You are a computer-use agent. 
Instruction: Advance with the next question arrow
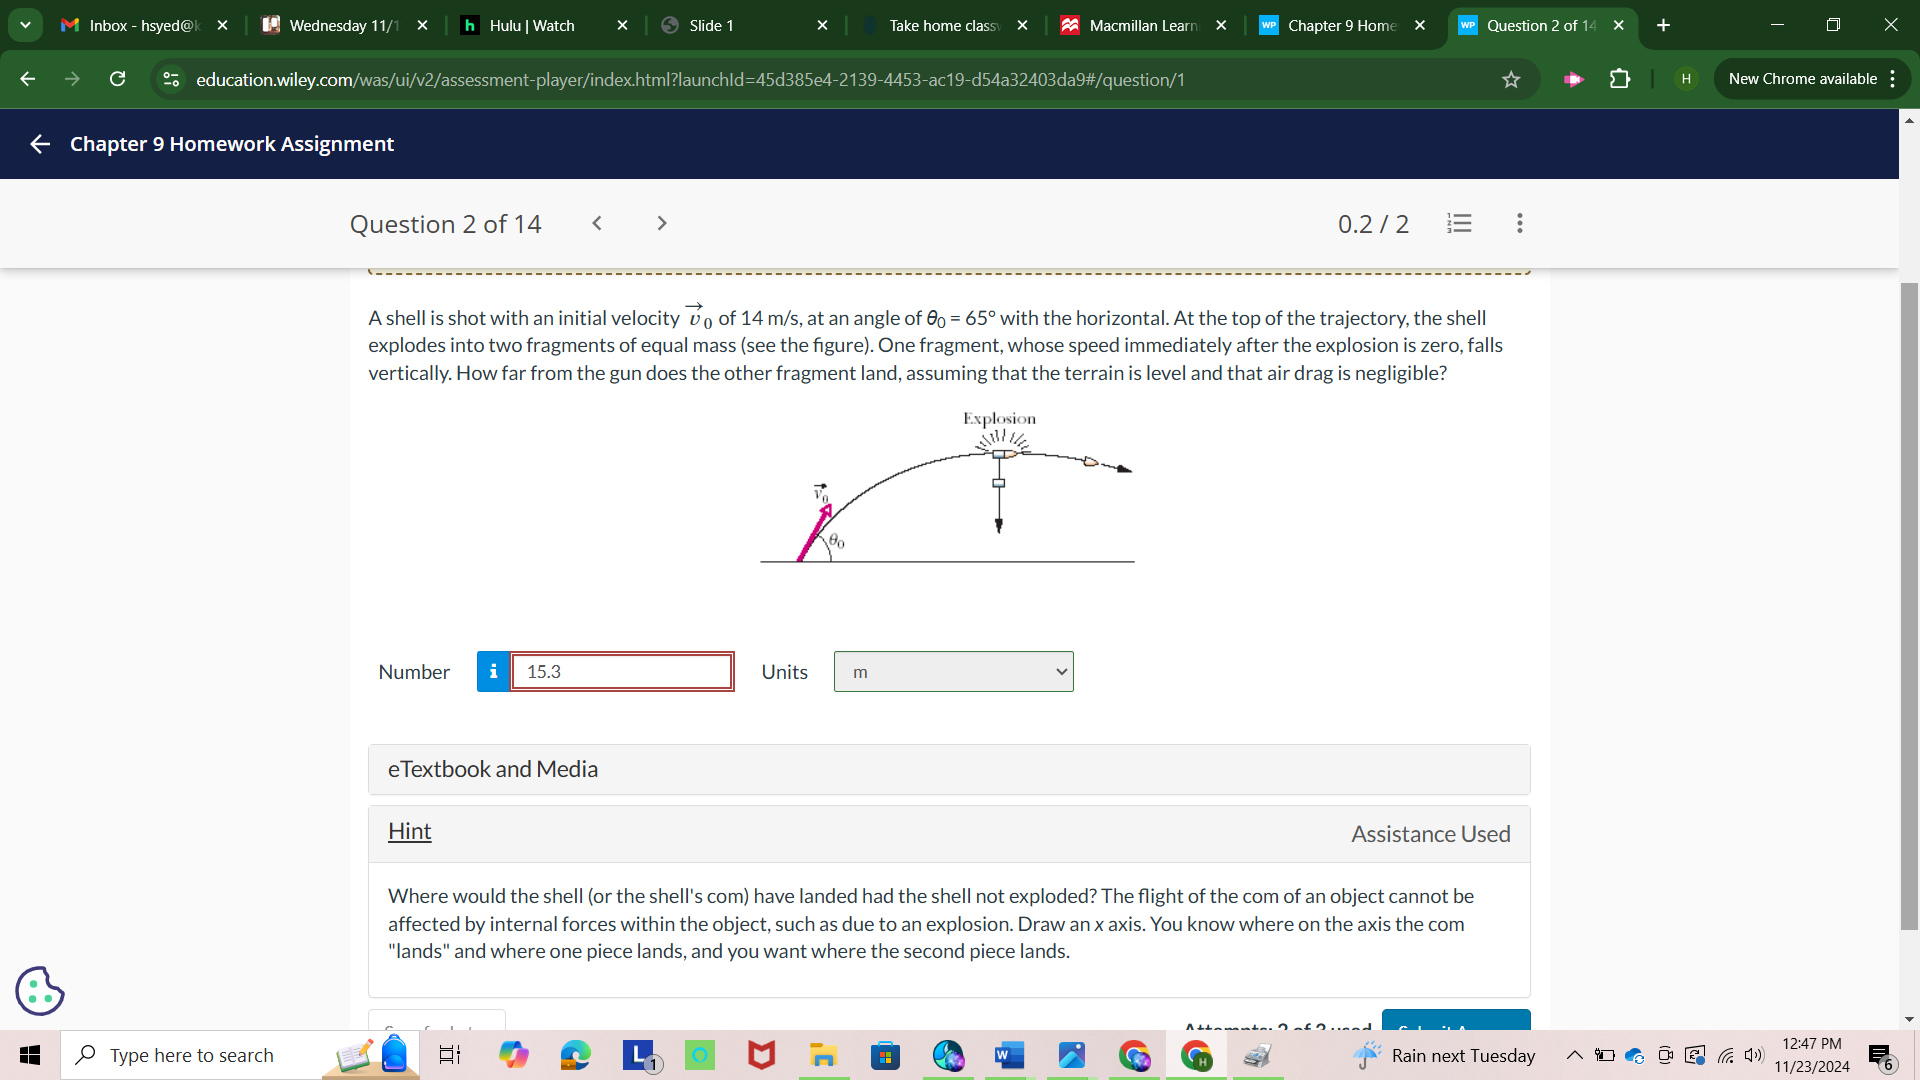[x=661, y=223]
